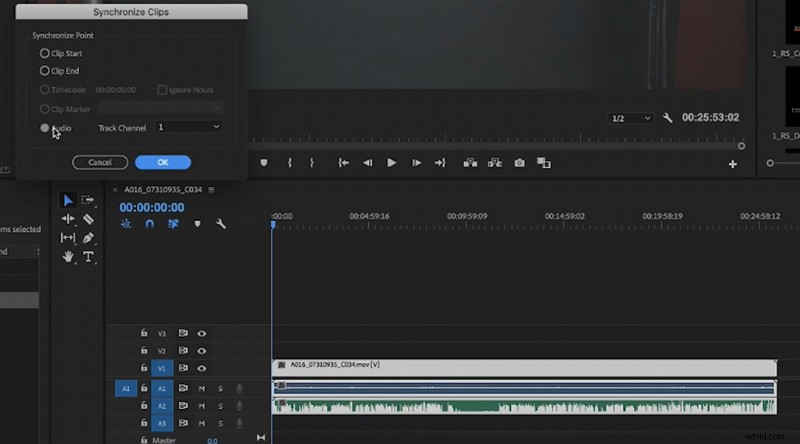Click the Master track volume value

tap(212, 441)
